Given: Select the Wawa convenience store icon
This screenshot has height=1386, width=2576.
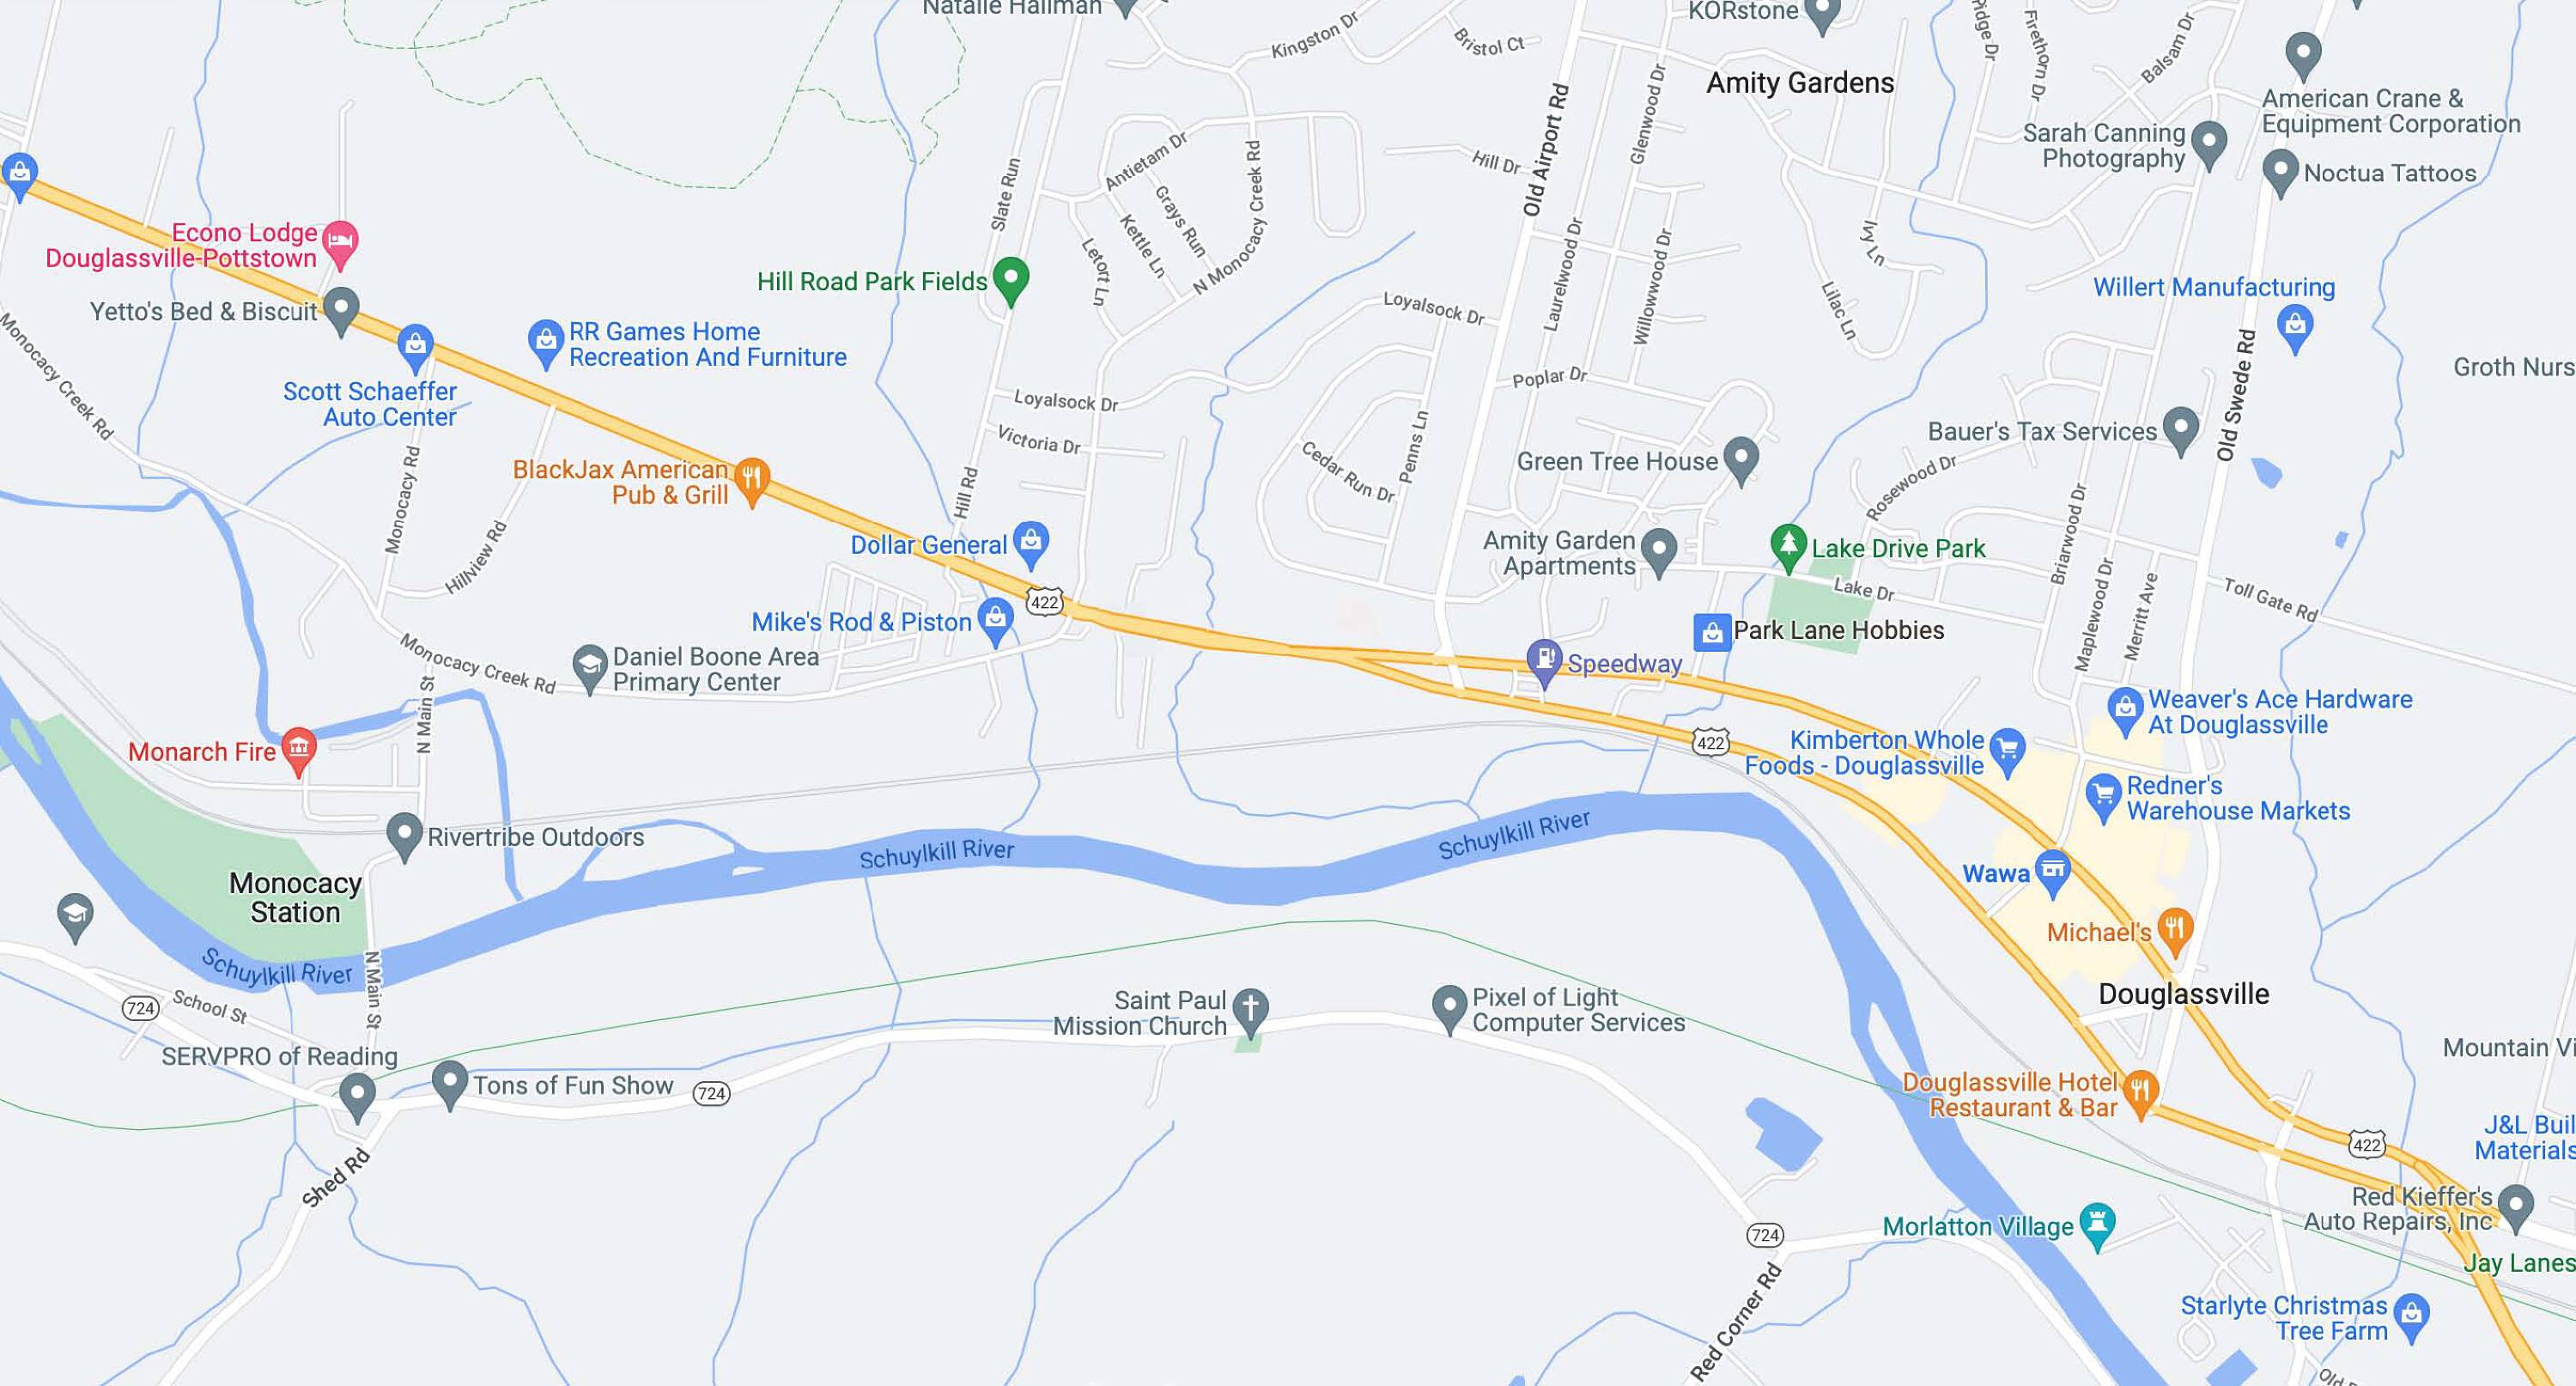Looking at the screenshot, I should (x=2053, y=872).
